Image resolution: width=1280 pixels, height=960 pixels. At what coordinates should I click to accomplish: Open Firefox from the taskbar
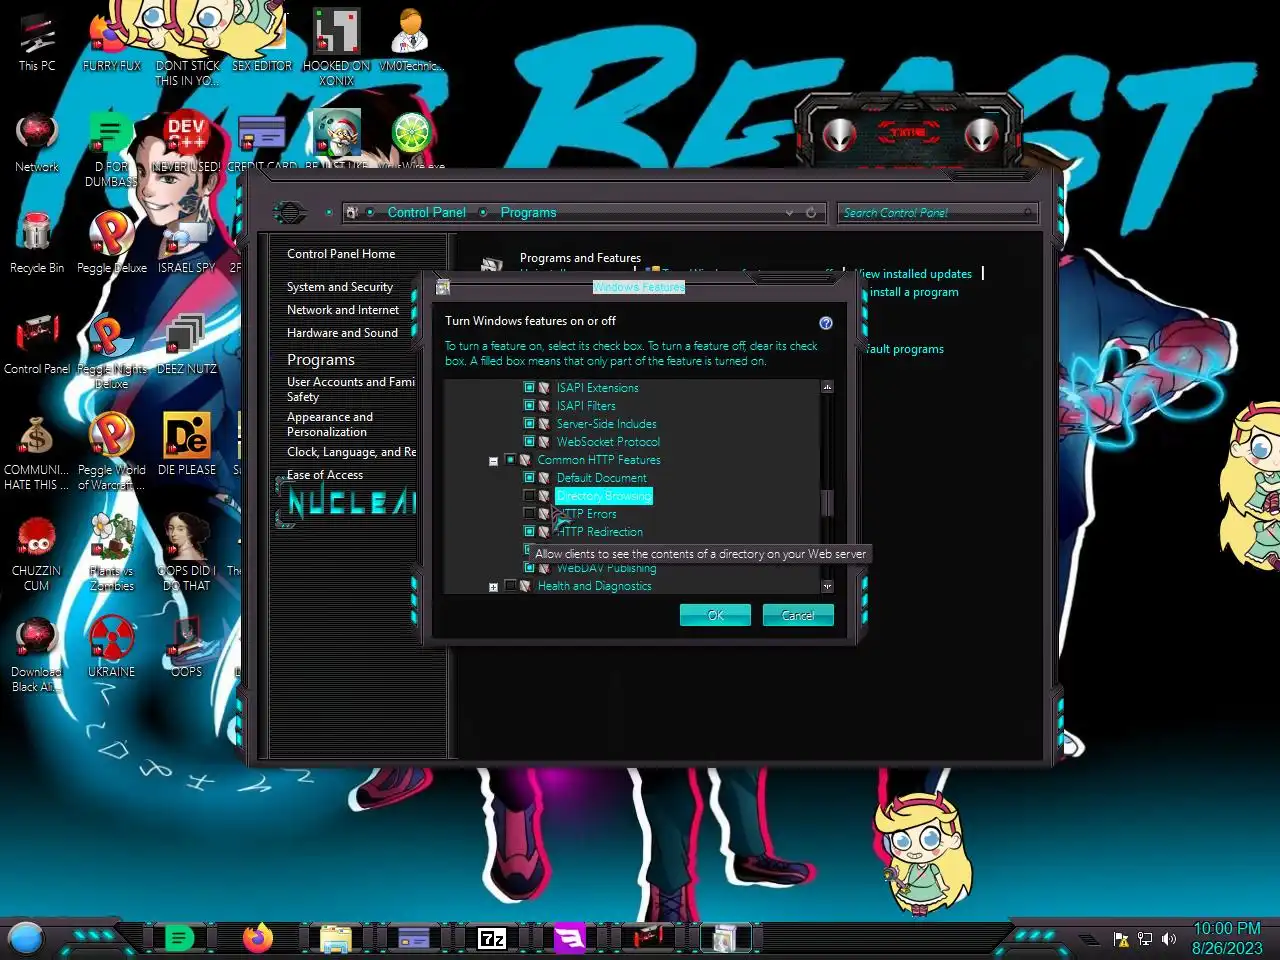point(258,938)
